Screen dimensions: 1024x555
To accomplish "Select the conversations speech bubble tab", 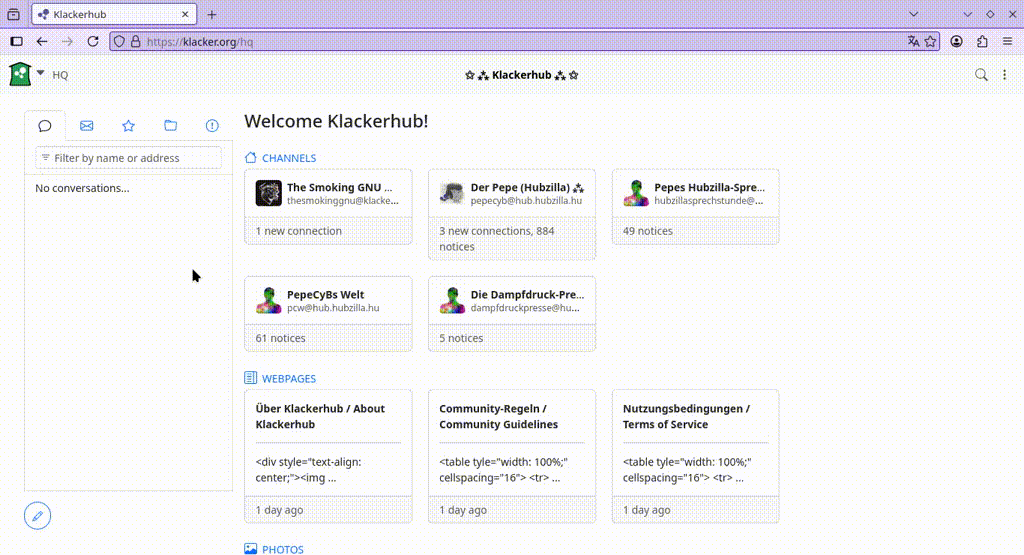I will click(45, 126).
